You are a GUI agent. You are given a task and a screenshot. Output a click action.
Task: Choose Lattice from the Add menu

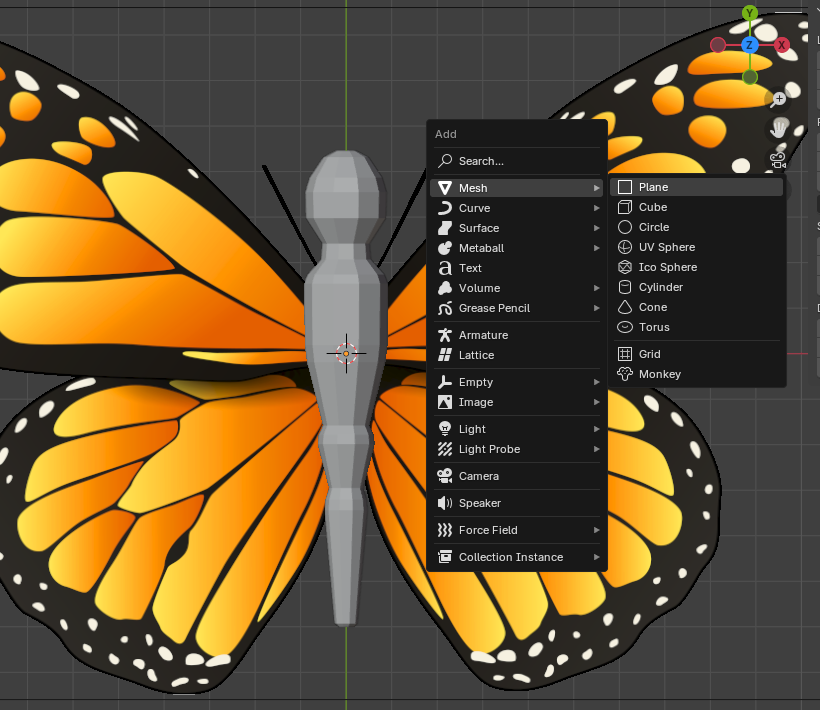[517, 355]
